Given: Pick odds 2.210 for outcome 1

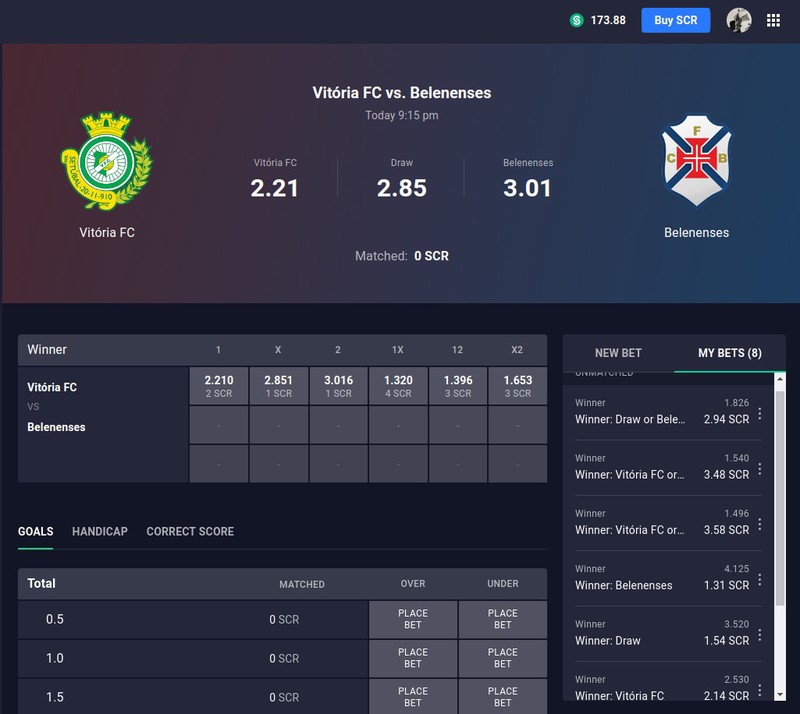Looking at the screenshot, I should coord(219,386).
